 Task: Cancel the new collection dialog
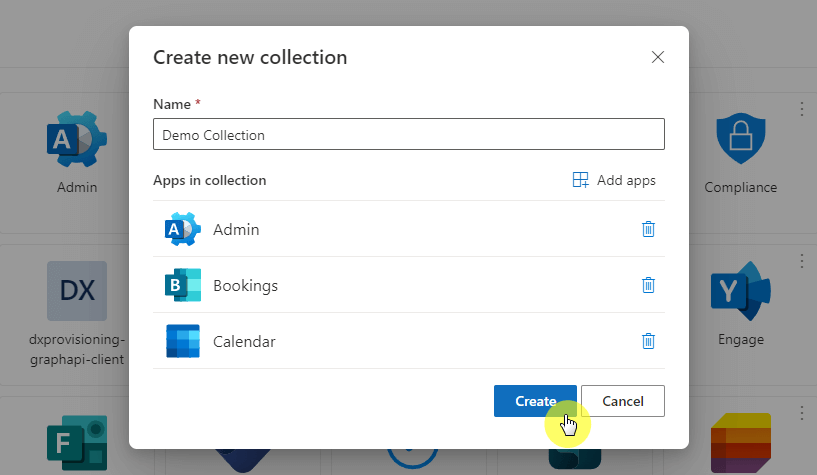623,401
